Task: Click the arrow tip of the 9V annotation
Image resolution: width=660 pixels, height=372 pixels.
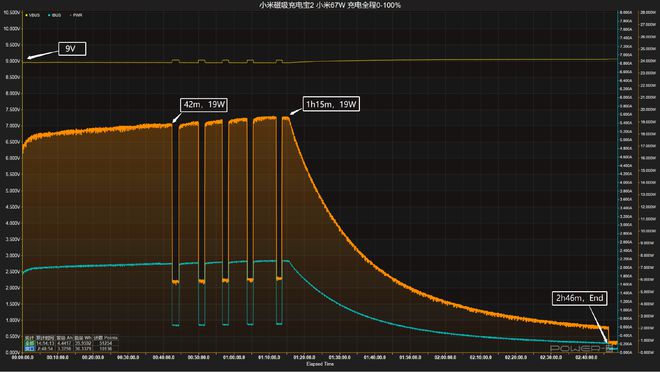Action: (x=28, y=58)
